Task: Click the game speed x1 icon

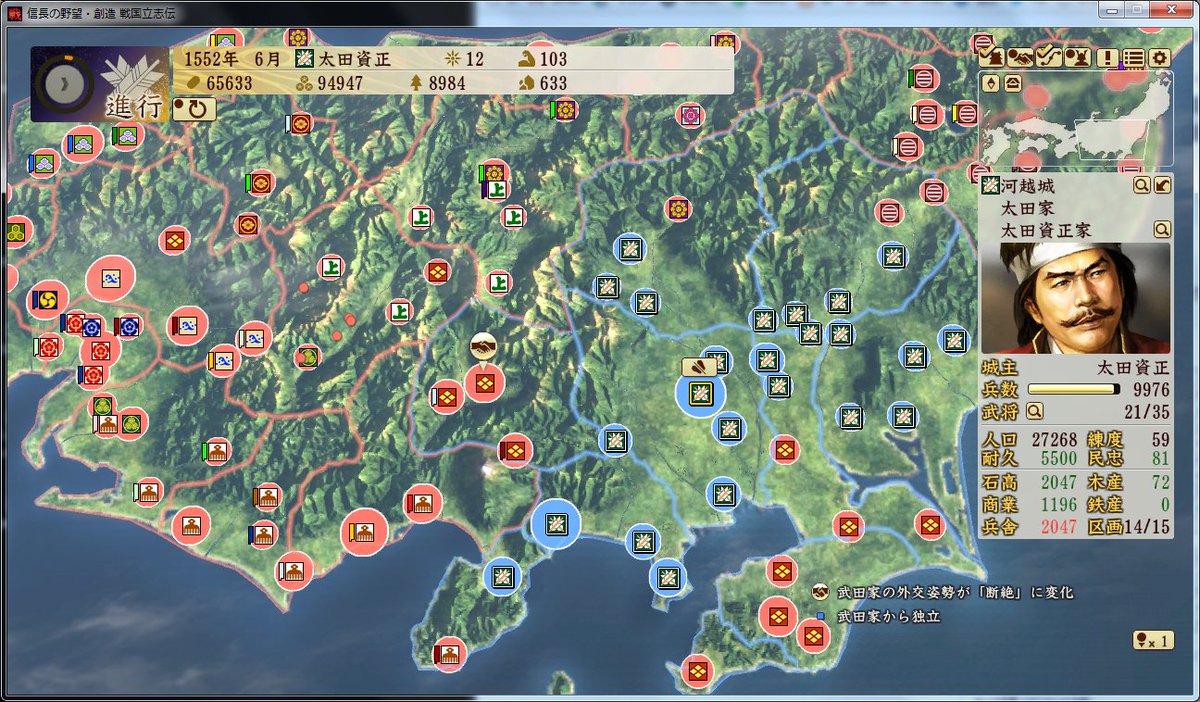Action: coord(1153,640)
